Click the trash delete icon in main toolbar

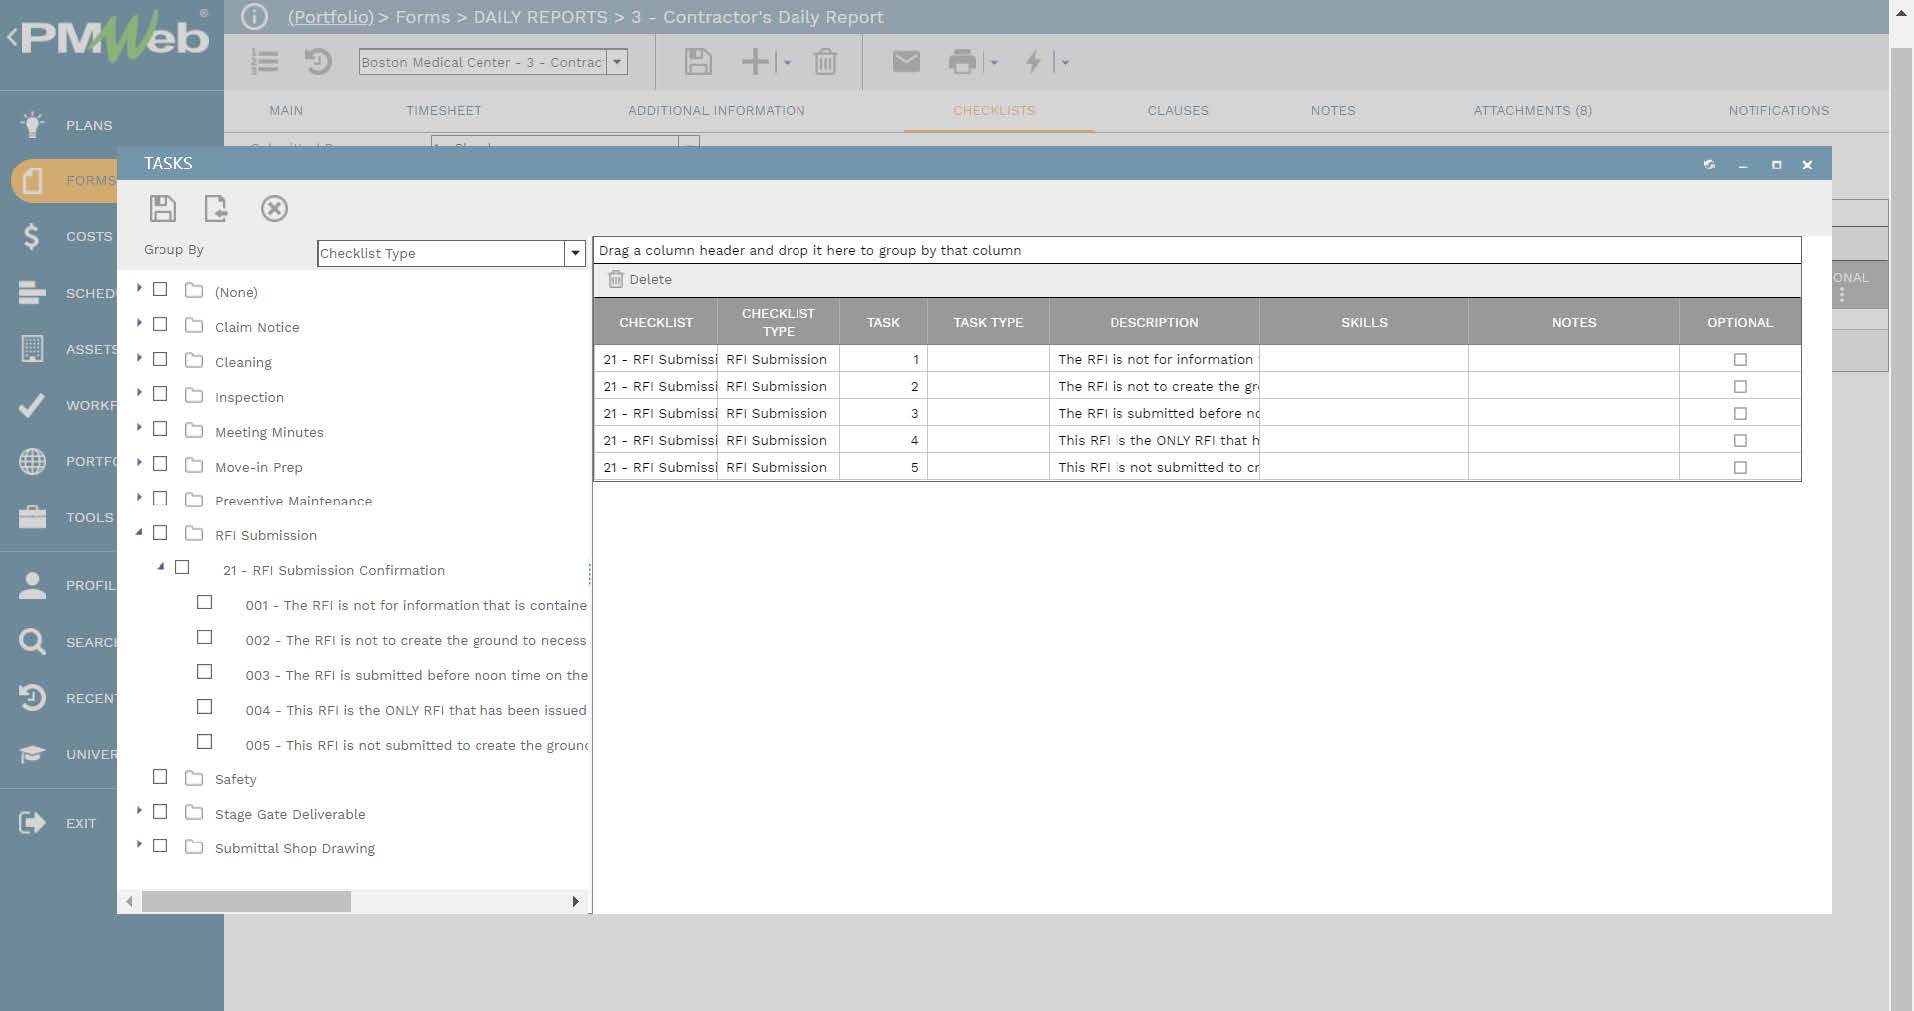825,62
